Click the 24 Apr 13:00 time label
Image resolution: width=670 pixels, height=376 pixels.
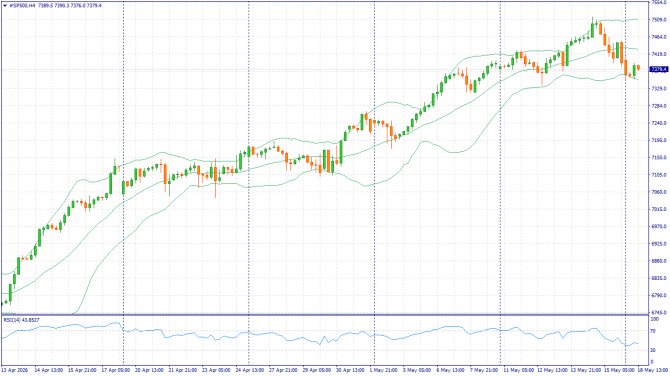[250, 370]
